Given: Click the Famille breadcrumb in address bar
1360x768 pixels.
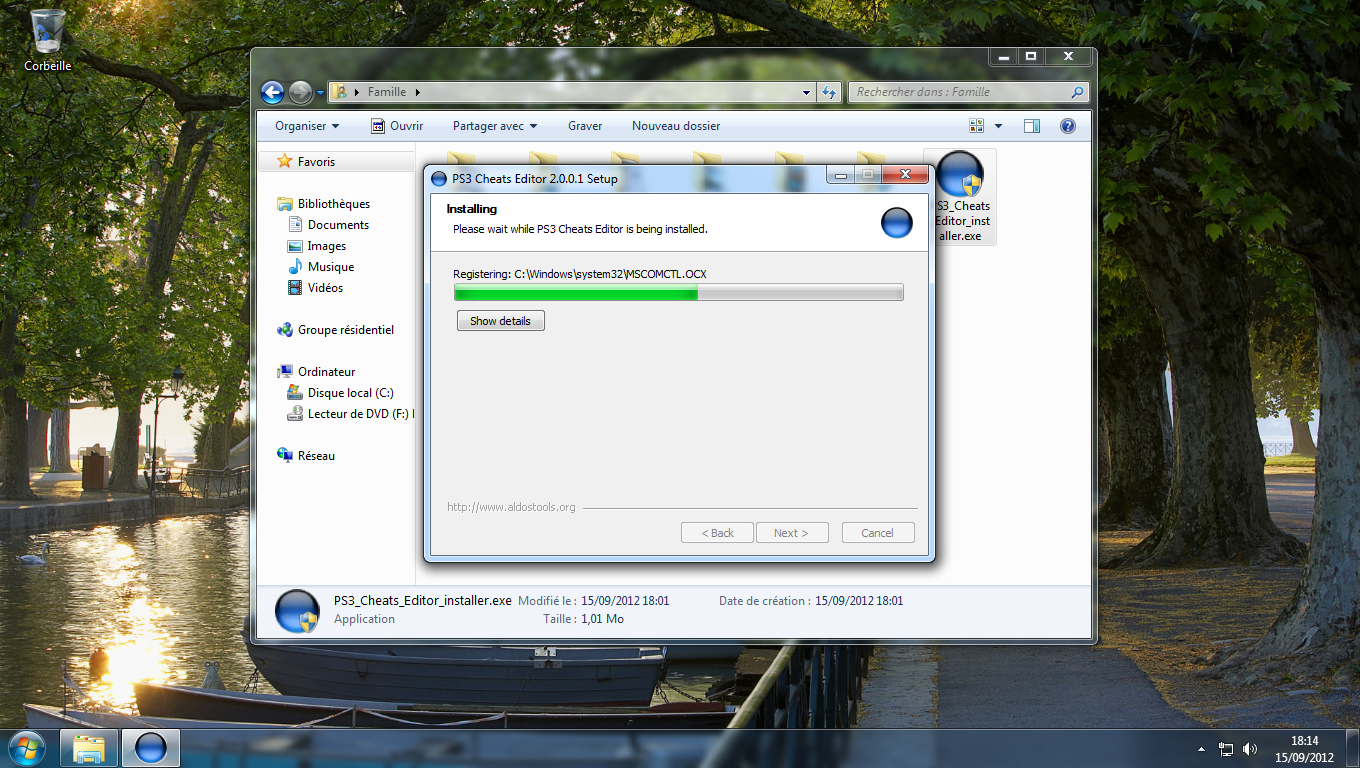Looking at the screenshot, I should coord(387,92).
